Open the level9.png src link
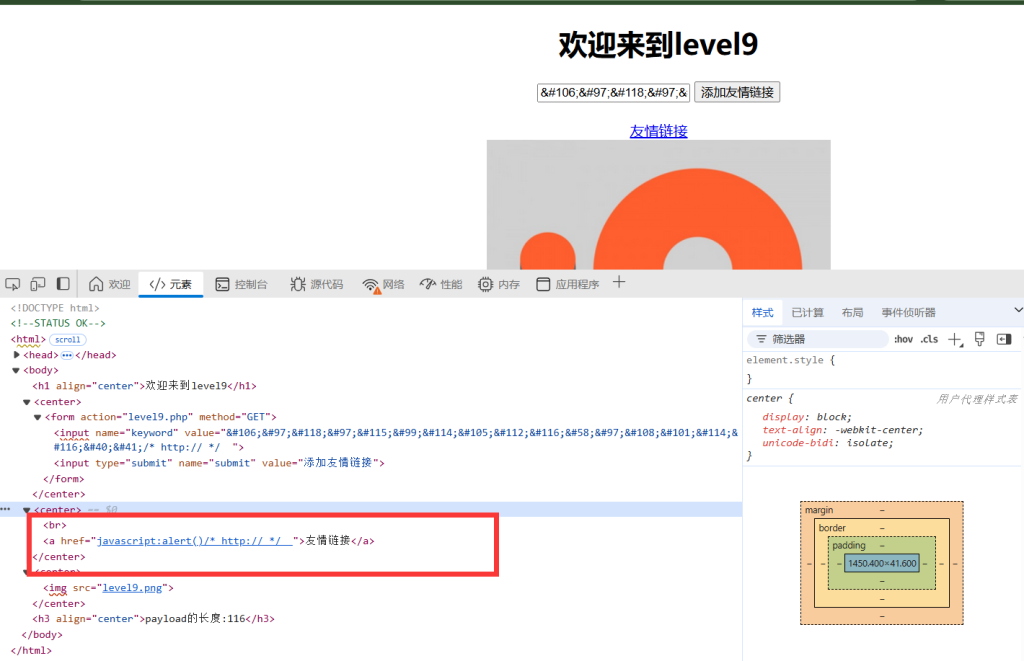This screenshot has height=661, width=1024. pos(132,588)
